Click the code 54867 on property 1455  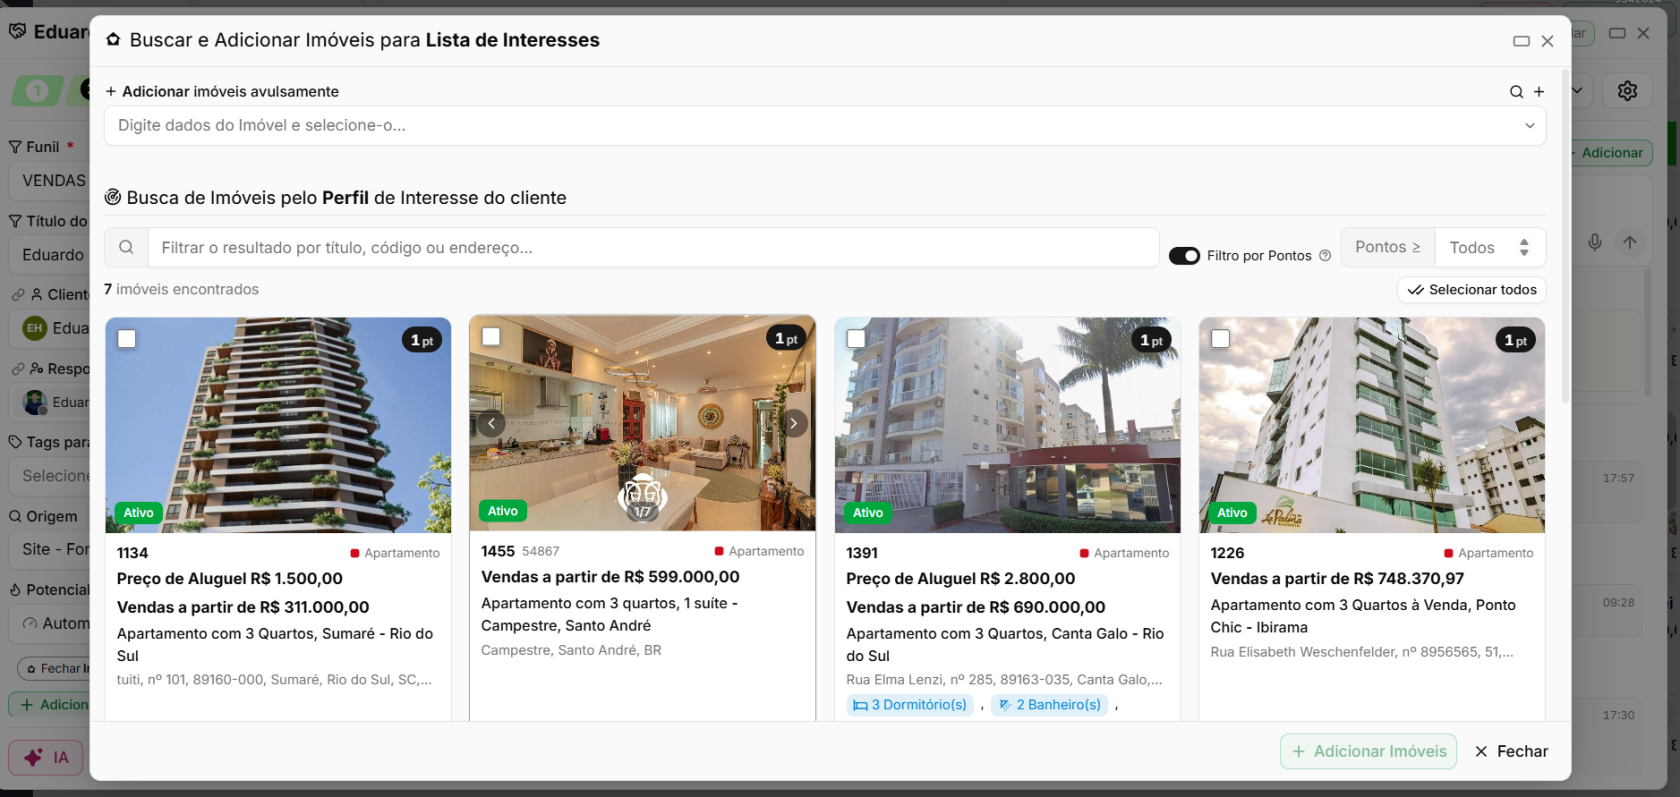[541, 551]
